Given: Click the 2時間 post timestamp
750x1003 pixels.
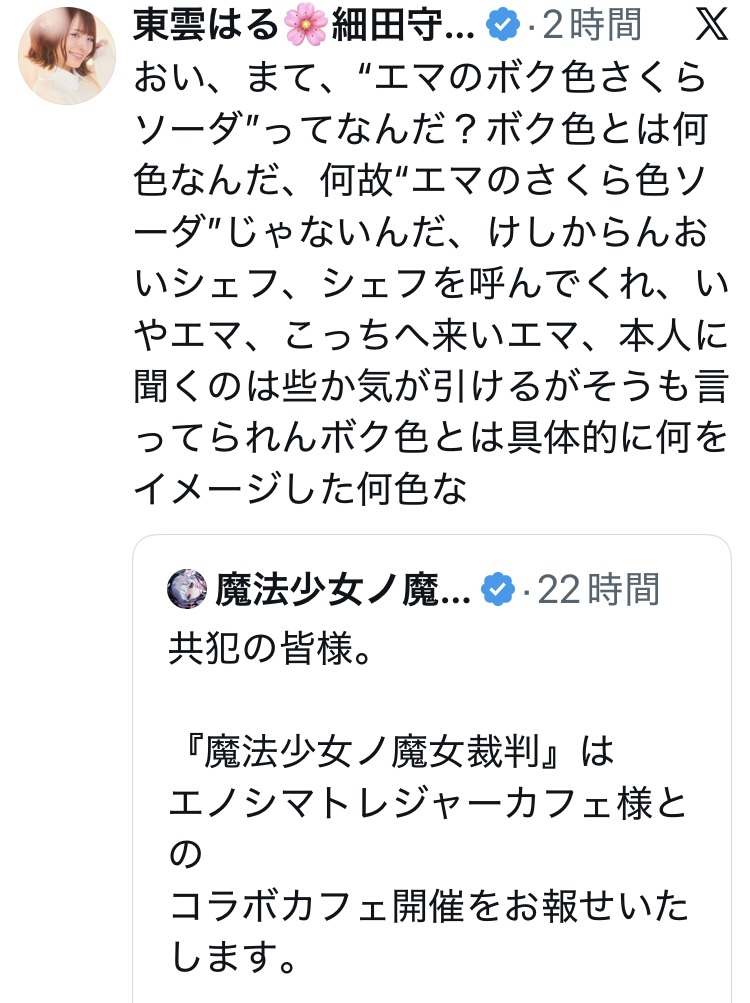Looking at the screenshot, I should (591, 26).
